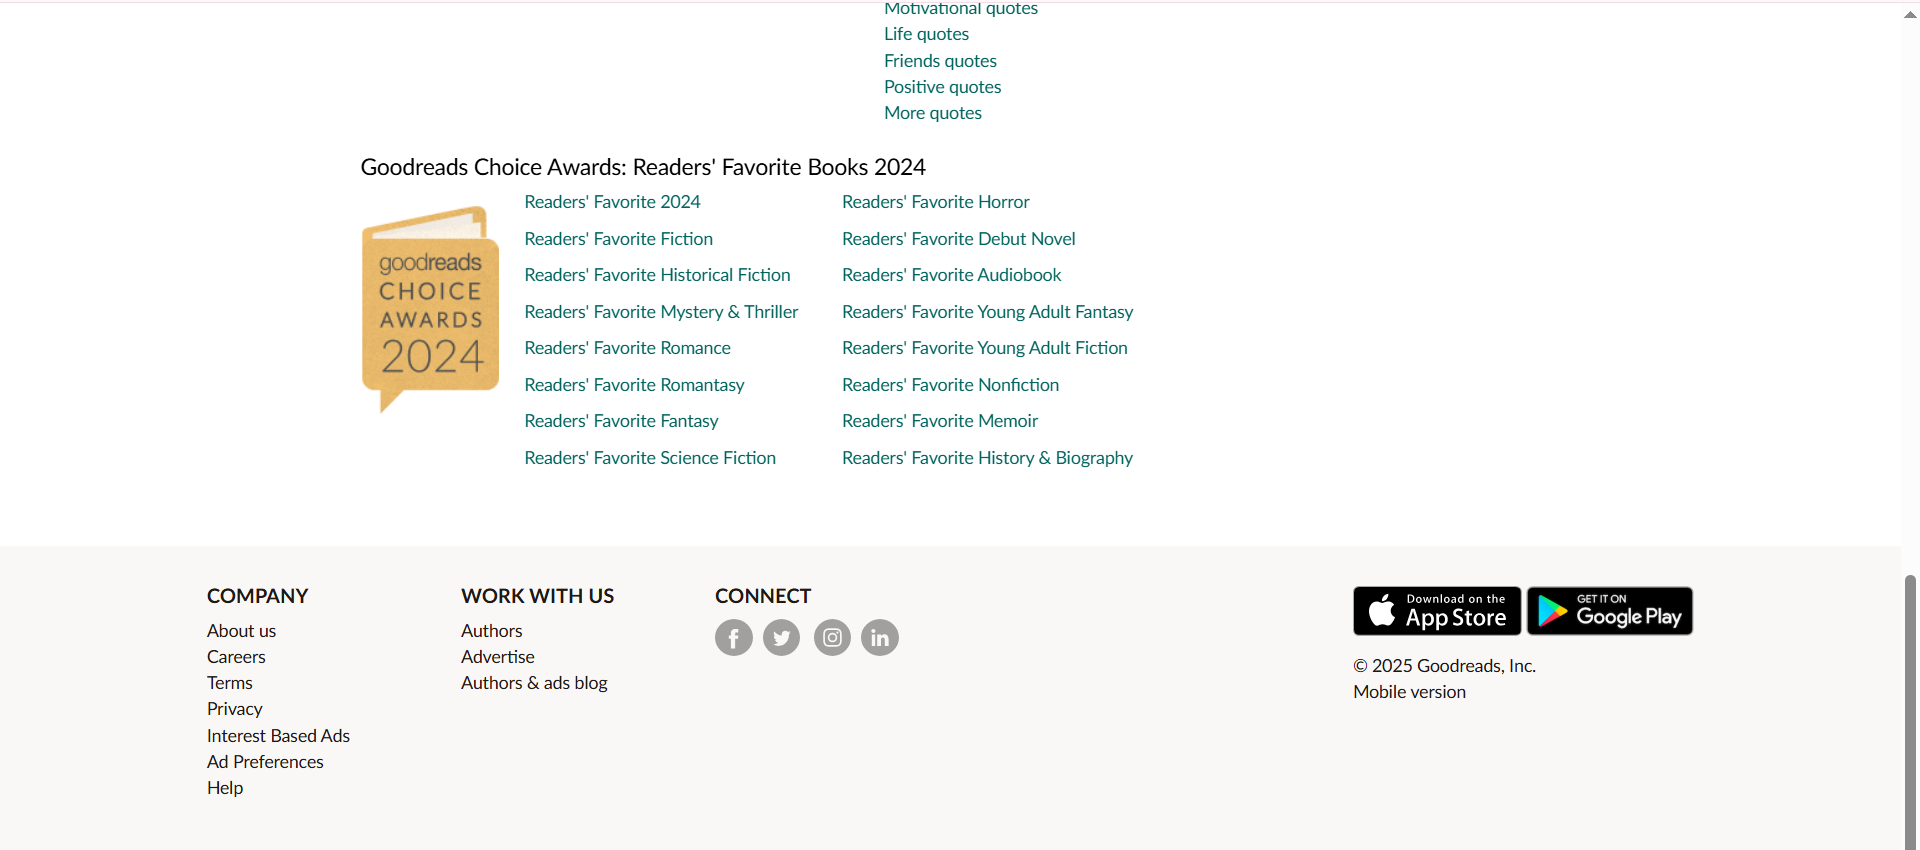Open the Privacy footer link
Viewport: 1920px width, 850px height.
point(234,709)
